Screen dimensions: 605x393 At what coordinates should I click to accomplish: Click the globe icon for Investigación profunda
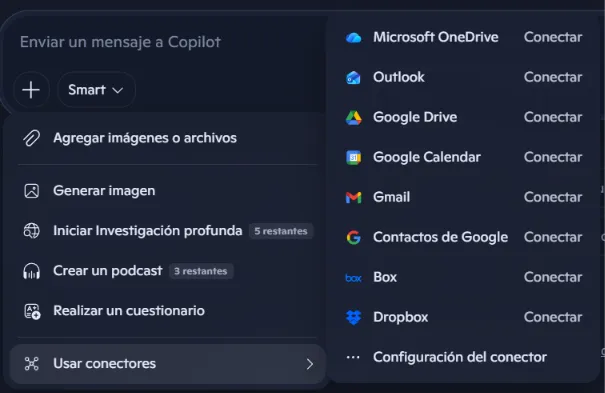click(32, 231)
